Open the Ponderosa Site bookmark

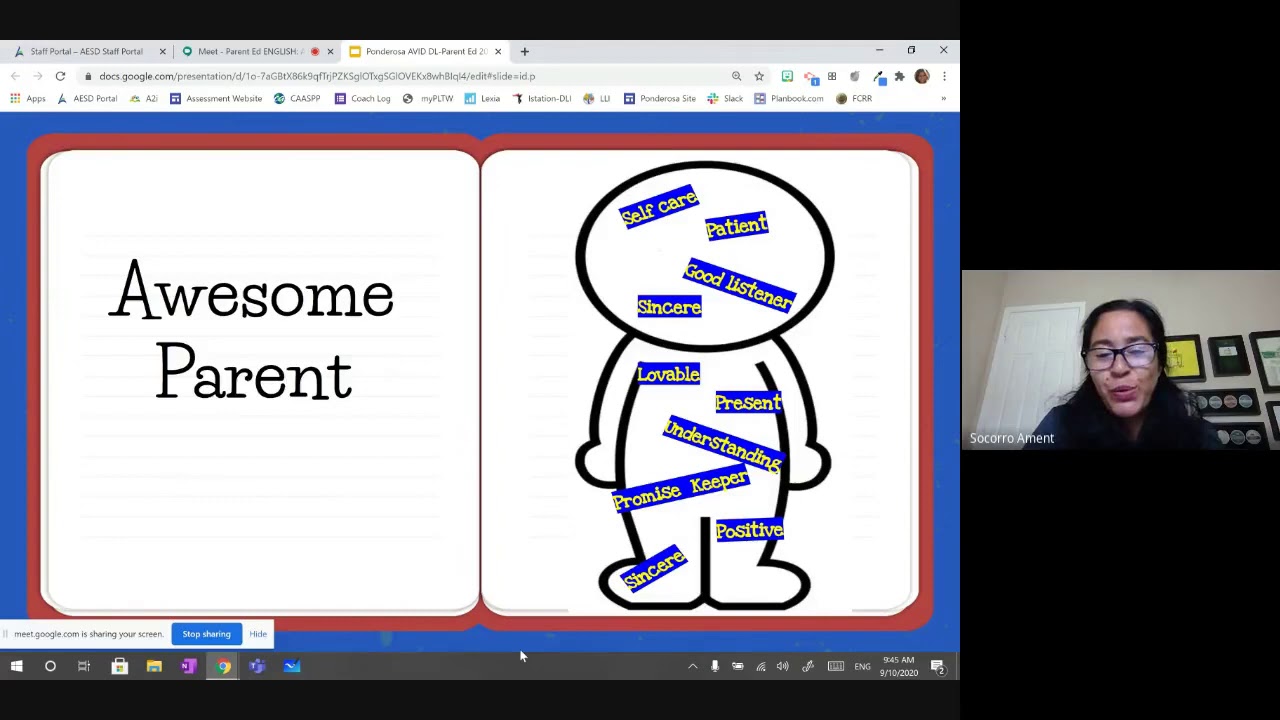click(660, 98)
